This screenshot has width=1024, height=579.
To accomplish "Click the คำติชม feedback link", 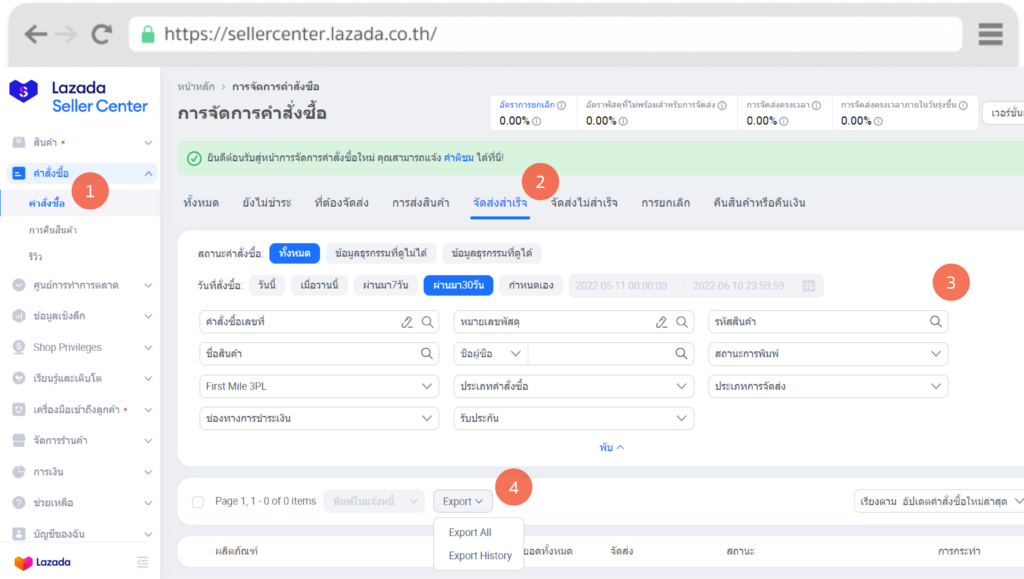I will coord(458,158).
